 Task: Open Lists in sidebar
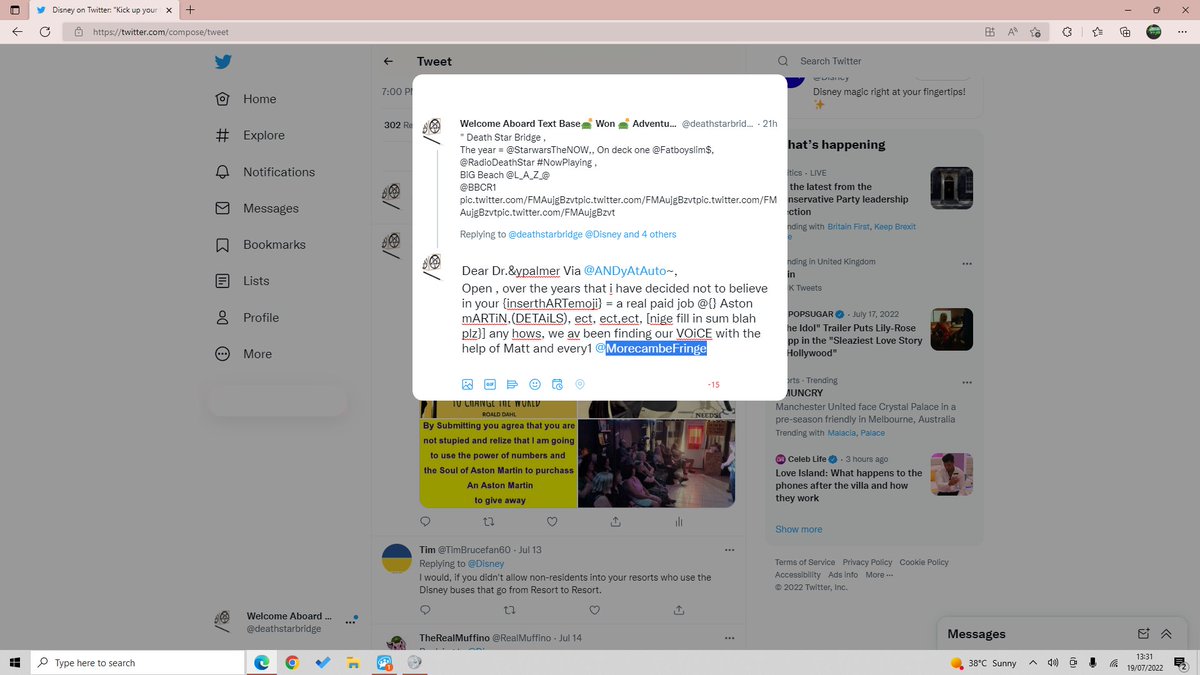pos(243,281)
